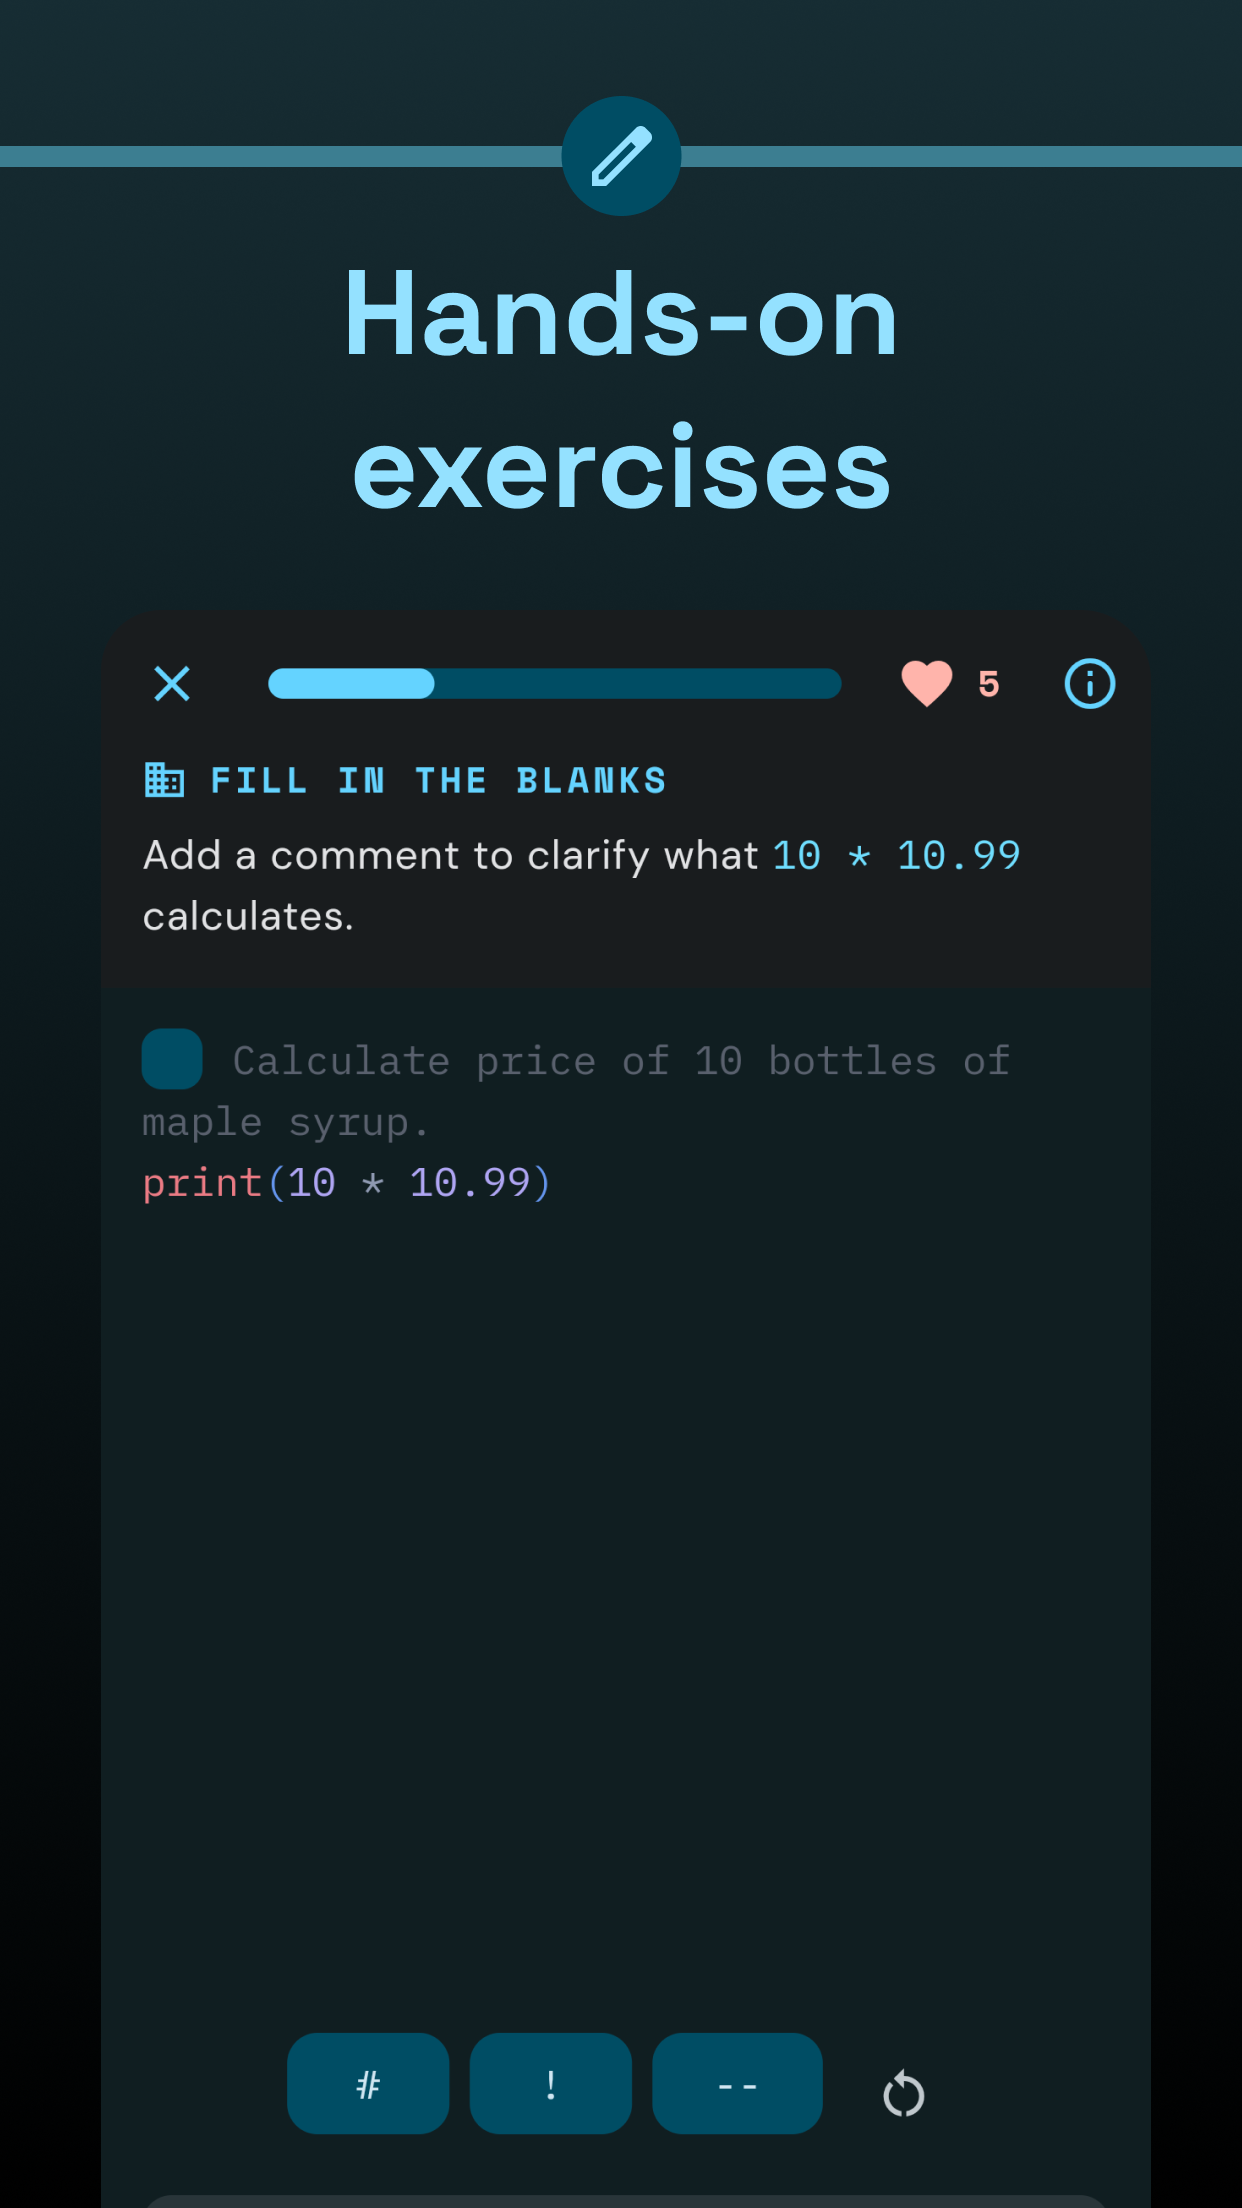
Task: Choose the -- answer option
Action: (737, 2084)
